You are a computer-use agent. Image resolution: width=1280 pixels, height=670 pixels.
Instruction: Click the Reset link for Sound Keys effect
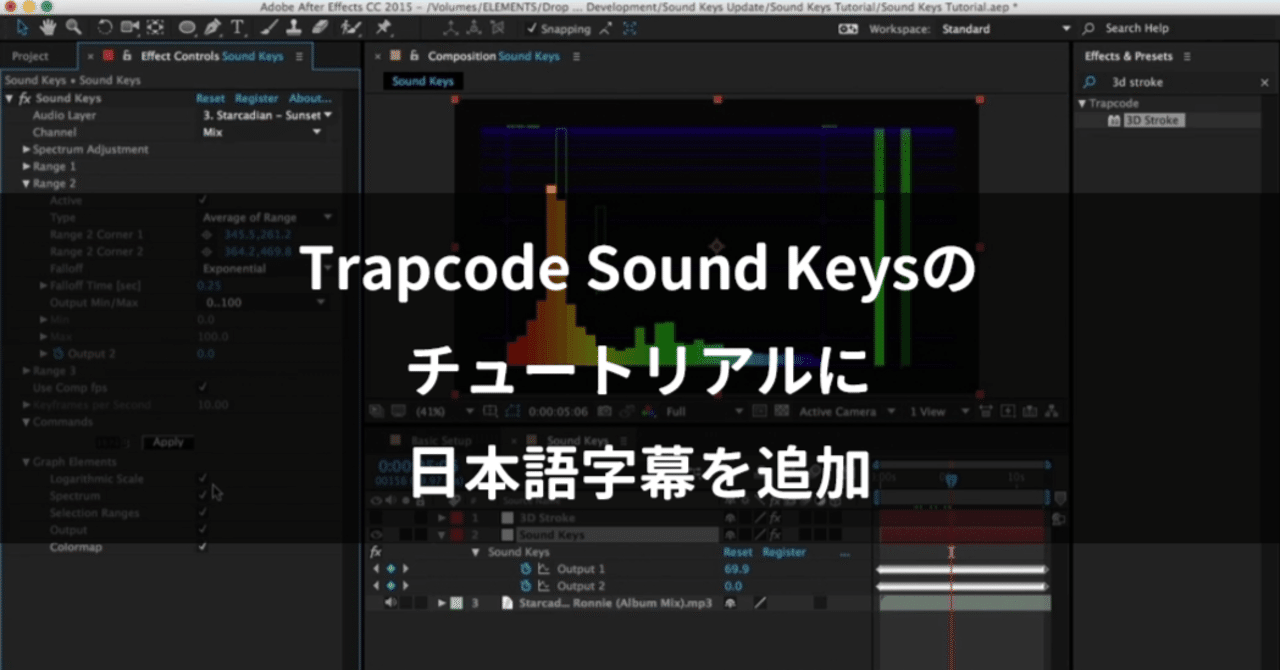212,98
